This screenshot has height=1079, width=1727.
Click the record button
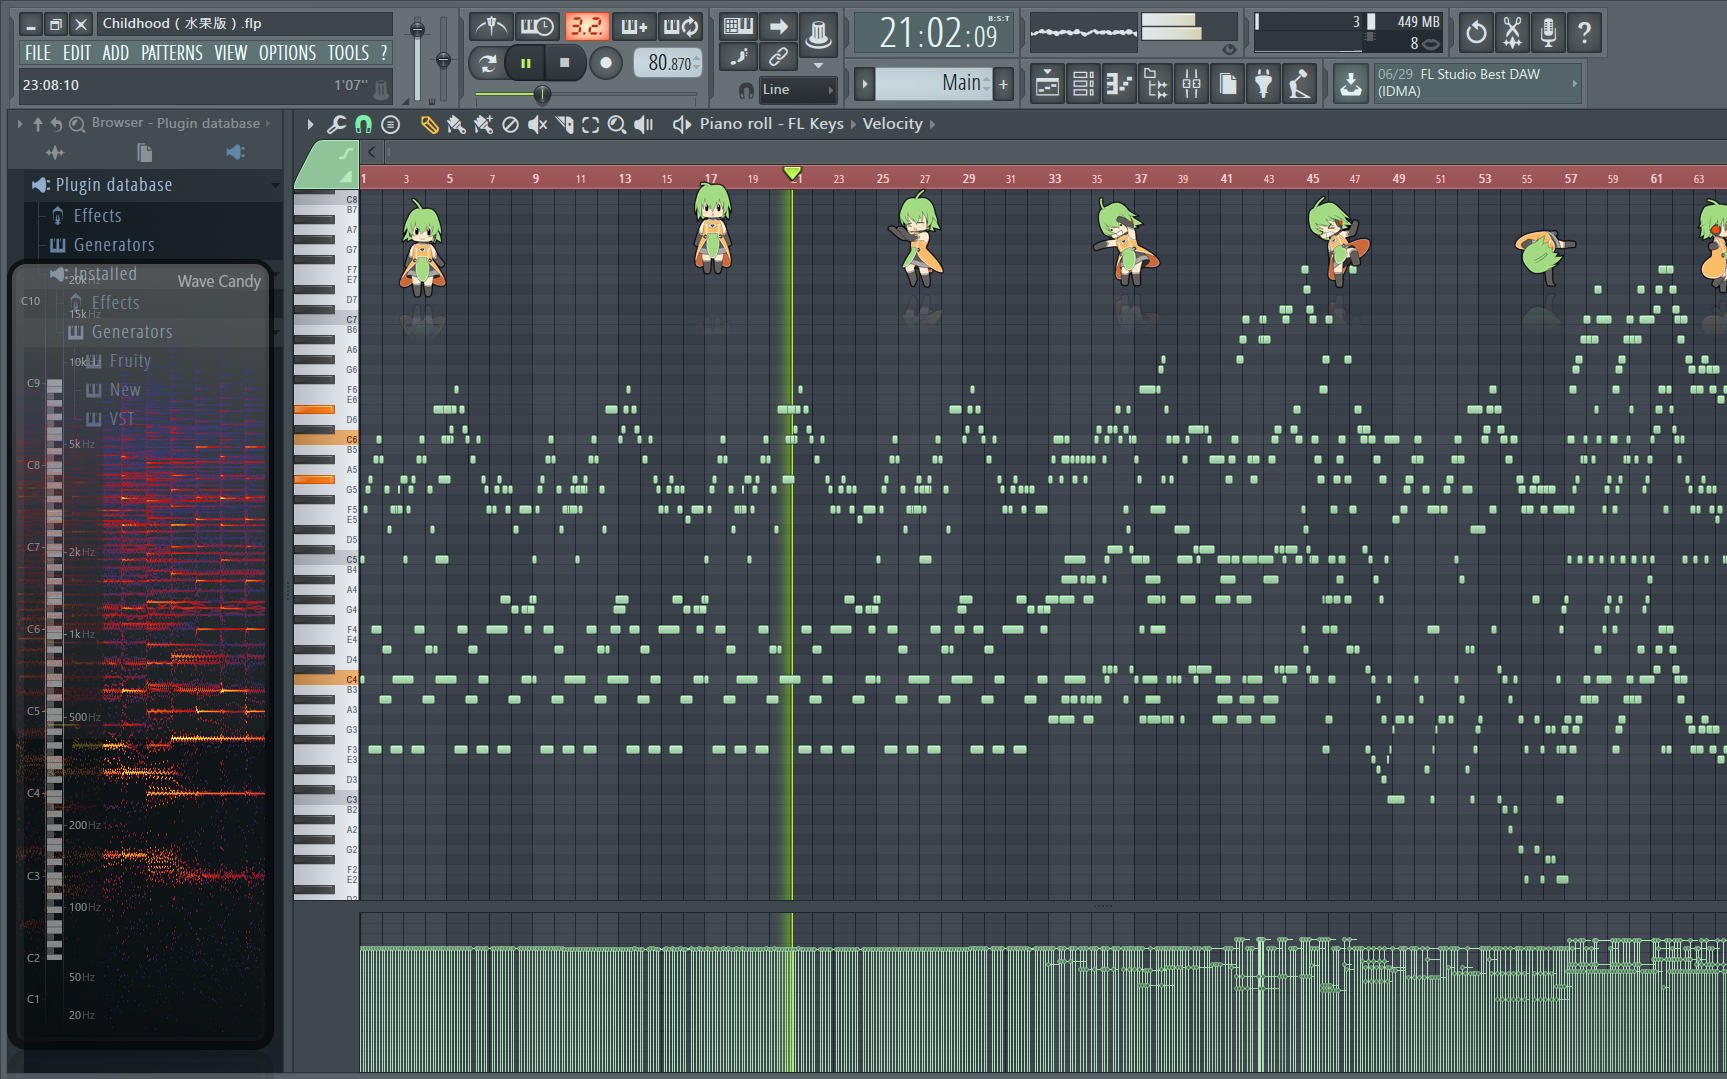[605, 63]
